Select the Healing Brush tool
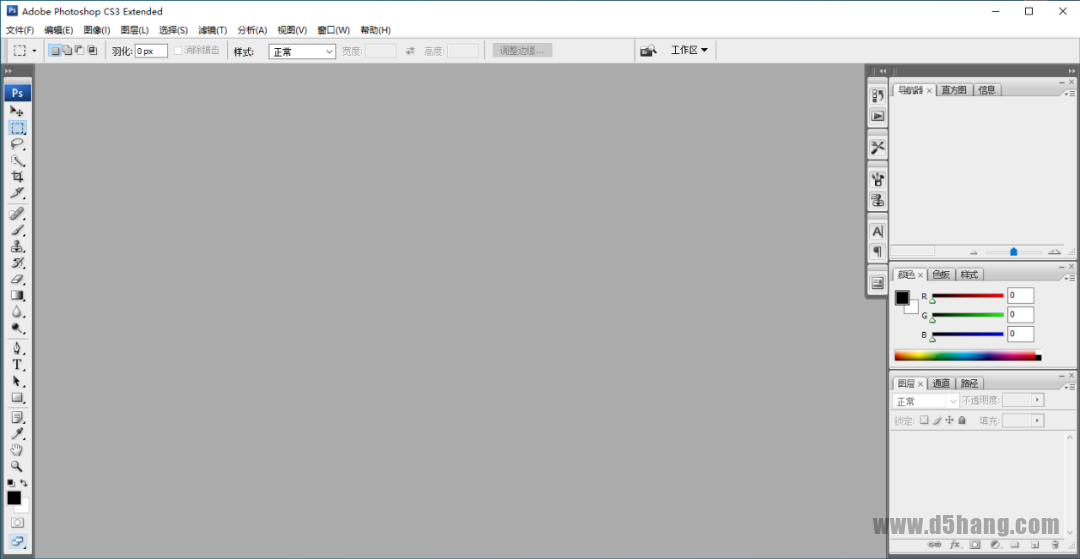This screenshot has height=559, width=1080. point(17,214)
